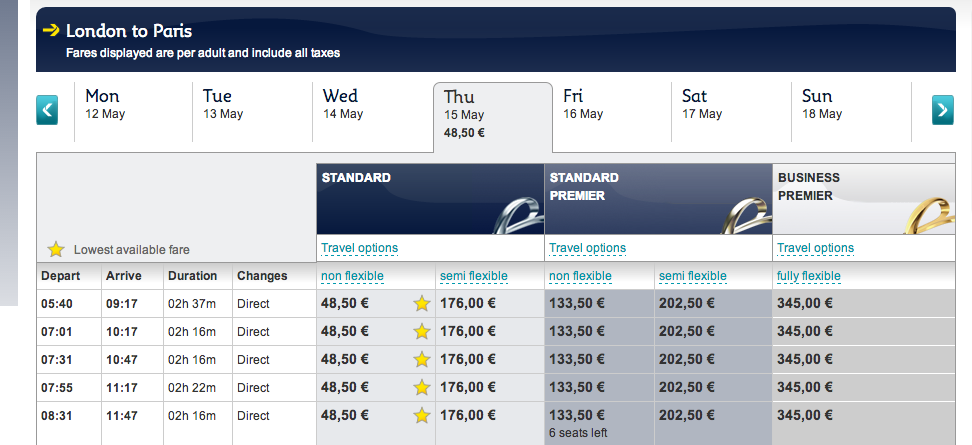This screenshot has width=972, height=445.
Task: Click the Arrive column header
Action: (123, 276)
